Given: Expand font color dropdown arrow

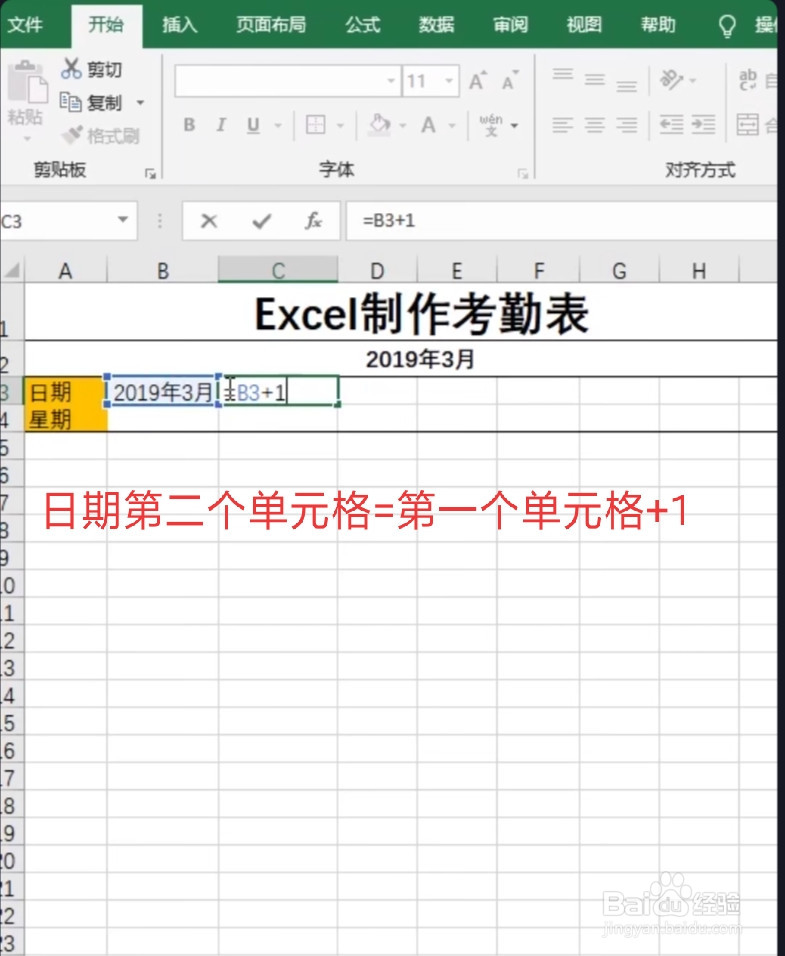Looking at the screenshot, I should tap(452, 126).
